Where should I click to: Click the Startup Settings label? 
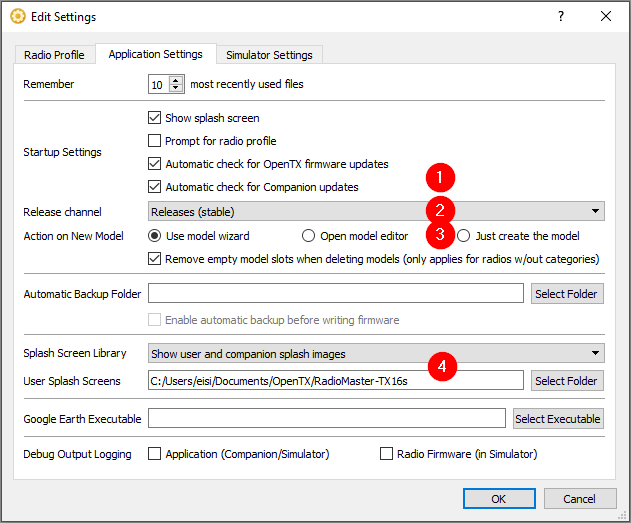pyautogui.click(x=62, y=152)
